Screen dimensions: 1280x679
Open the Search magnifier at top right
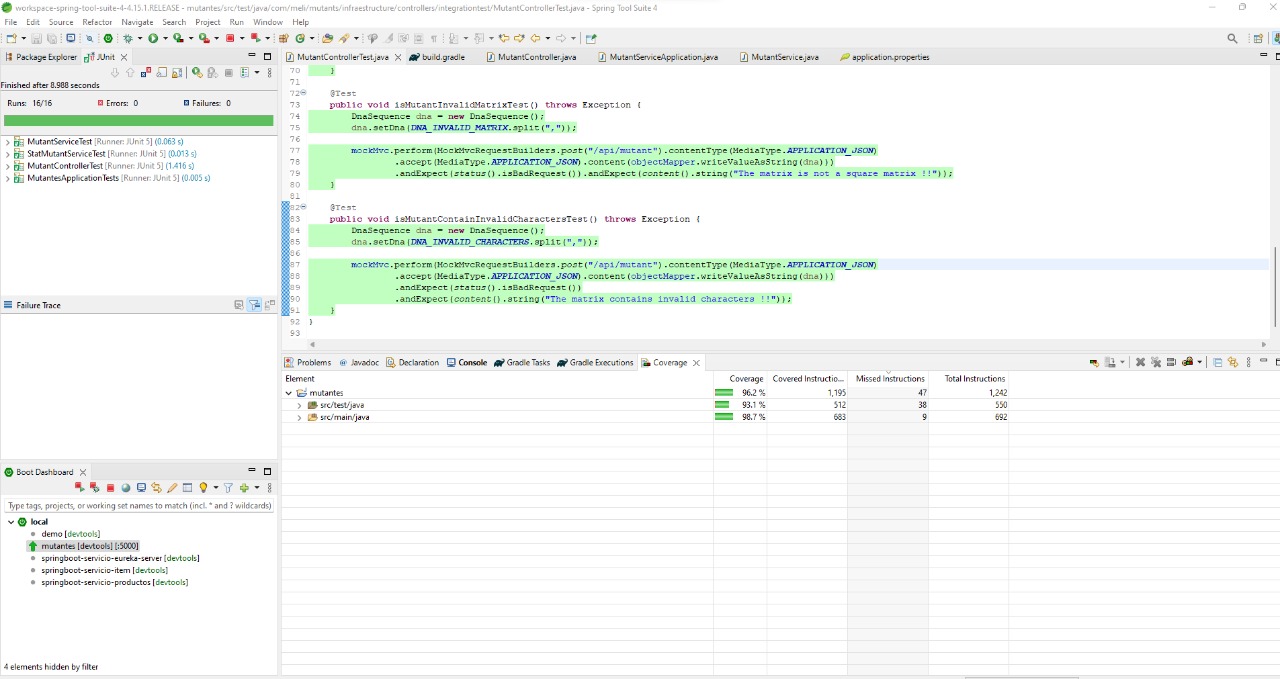coord(1232,38)
